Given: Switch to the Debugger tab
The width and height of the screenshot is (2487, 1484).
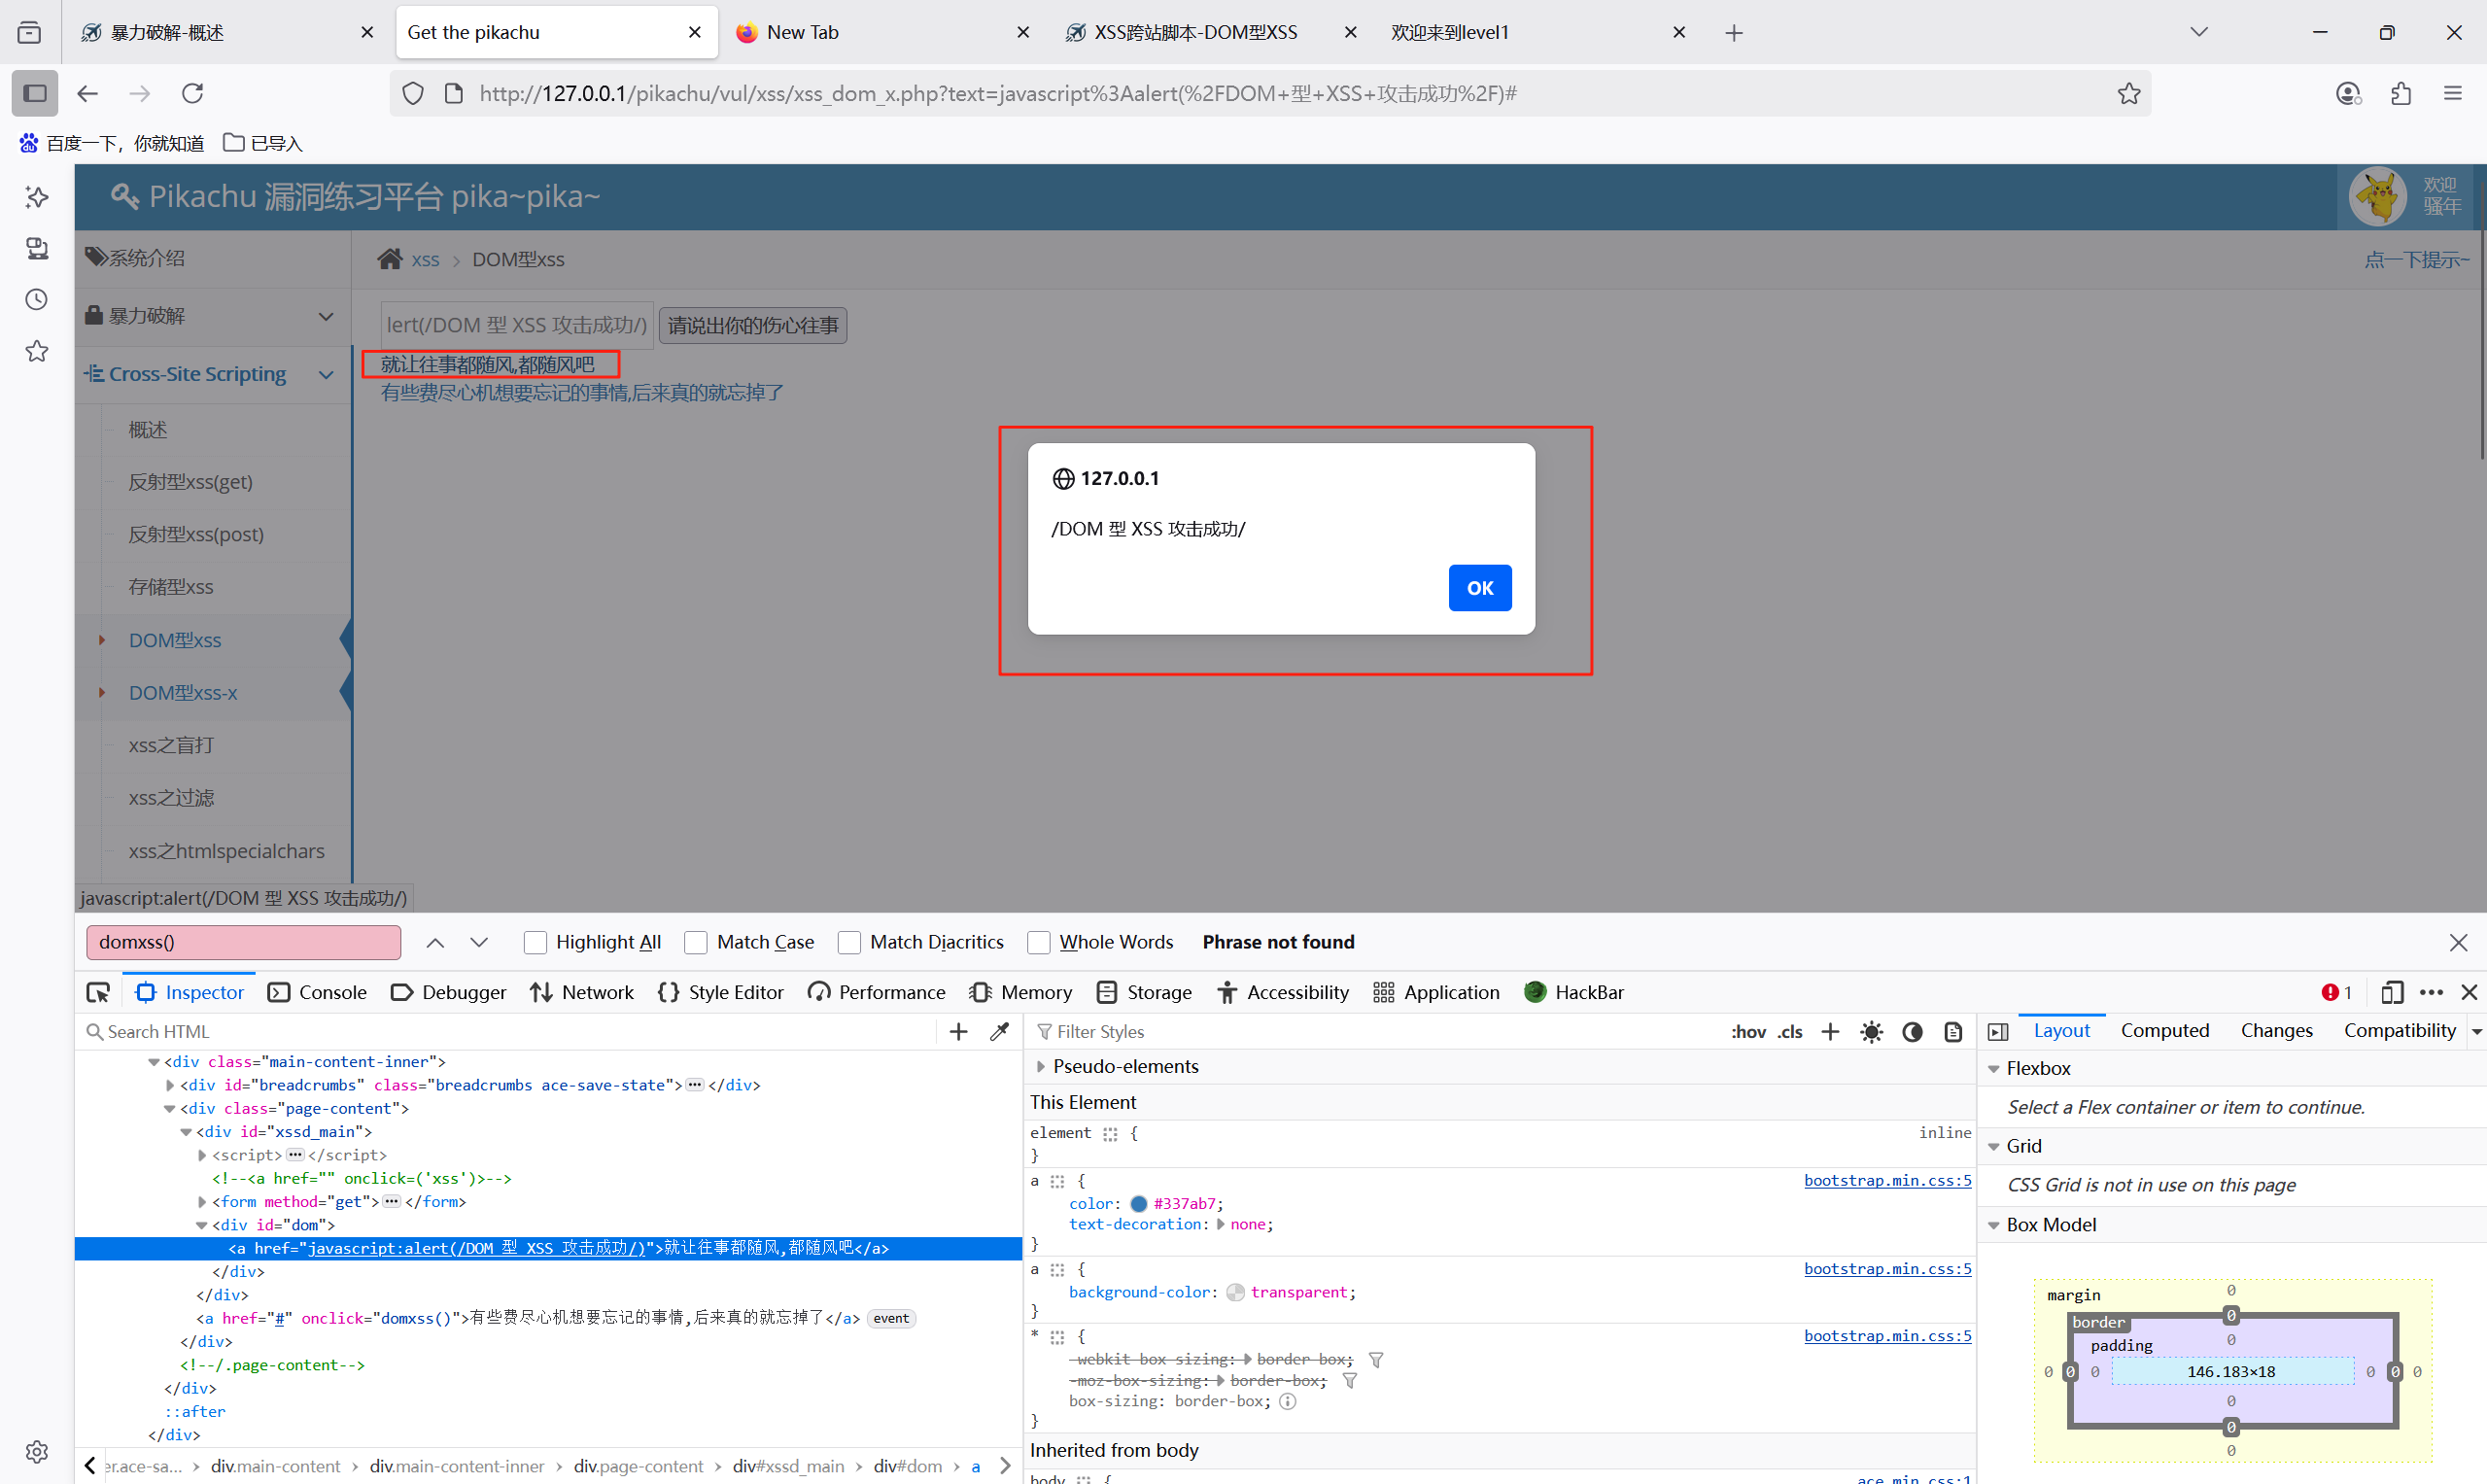Looking at the screenshot, I should [x=449, y=992].
